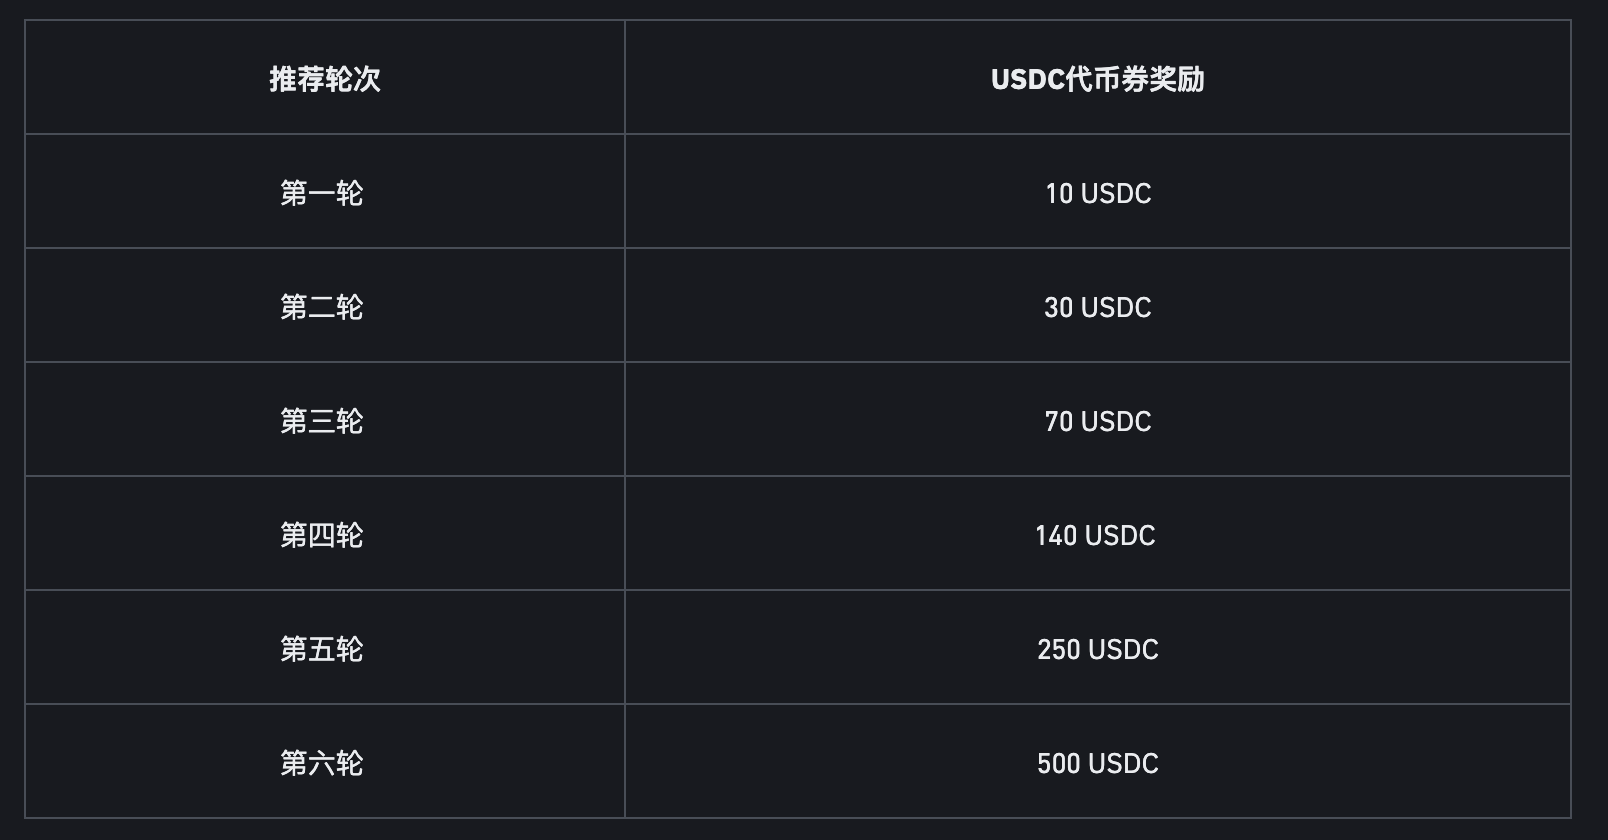Screen dimensions: 1608x840
Task: Select the 第一轮 row label
Action: click(x=322, y=193)
